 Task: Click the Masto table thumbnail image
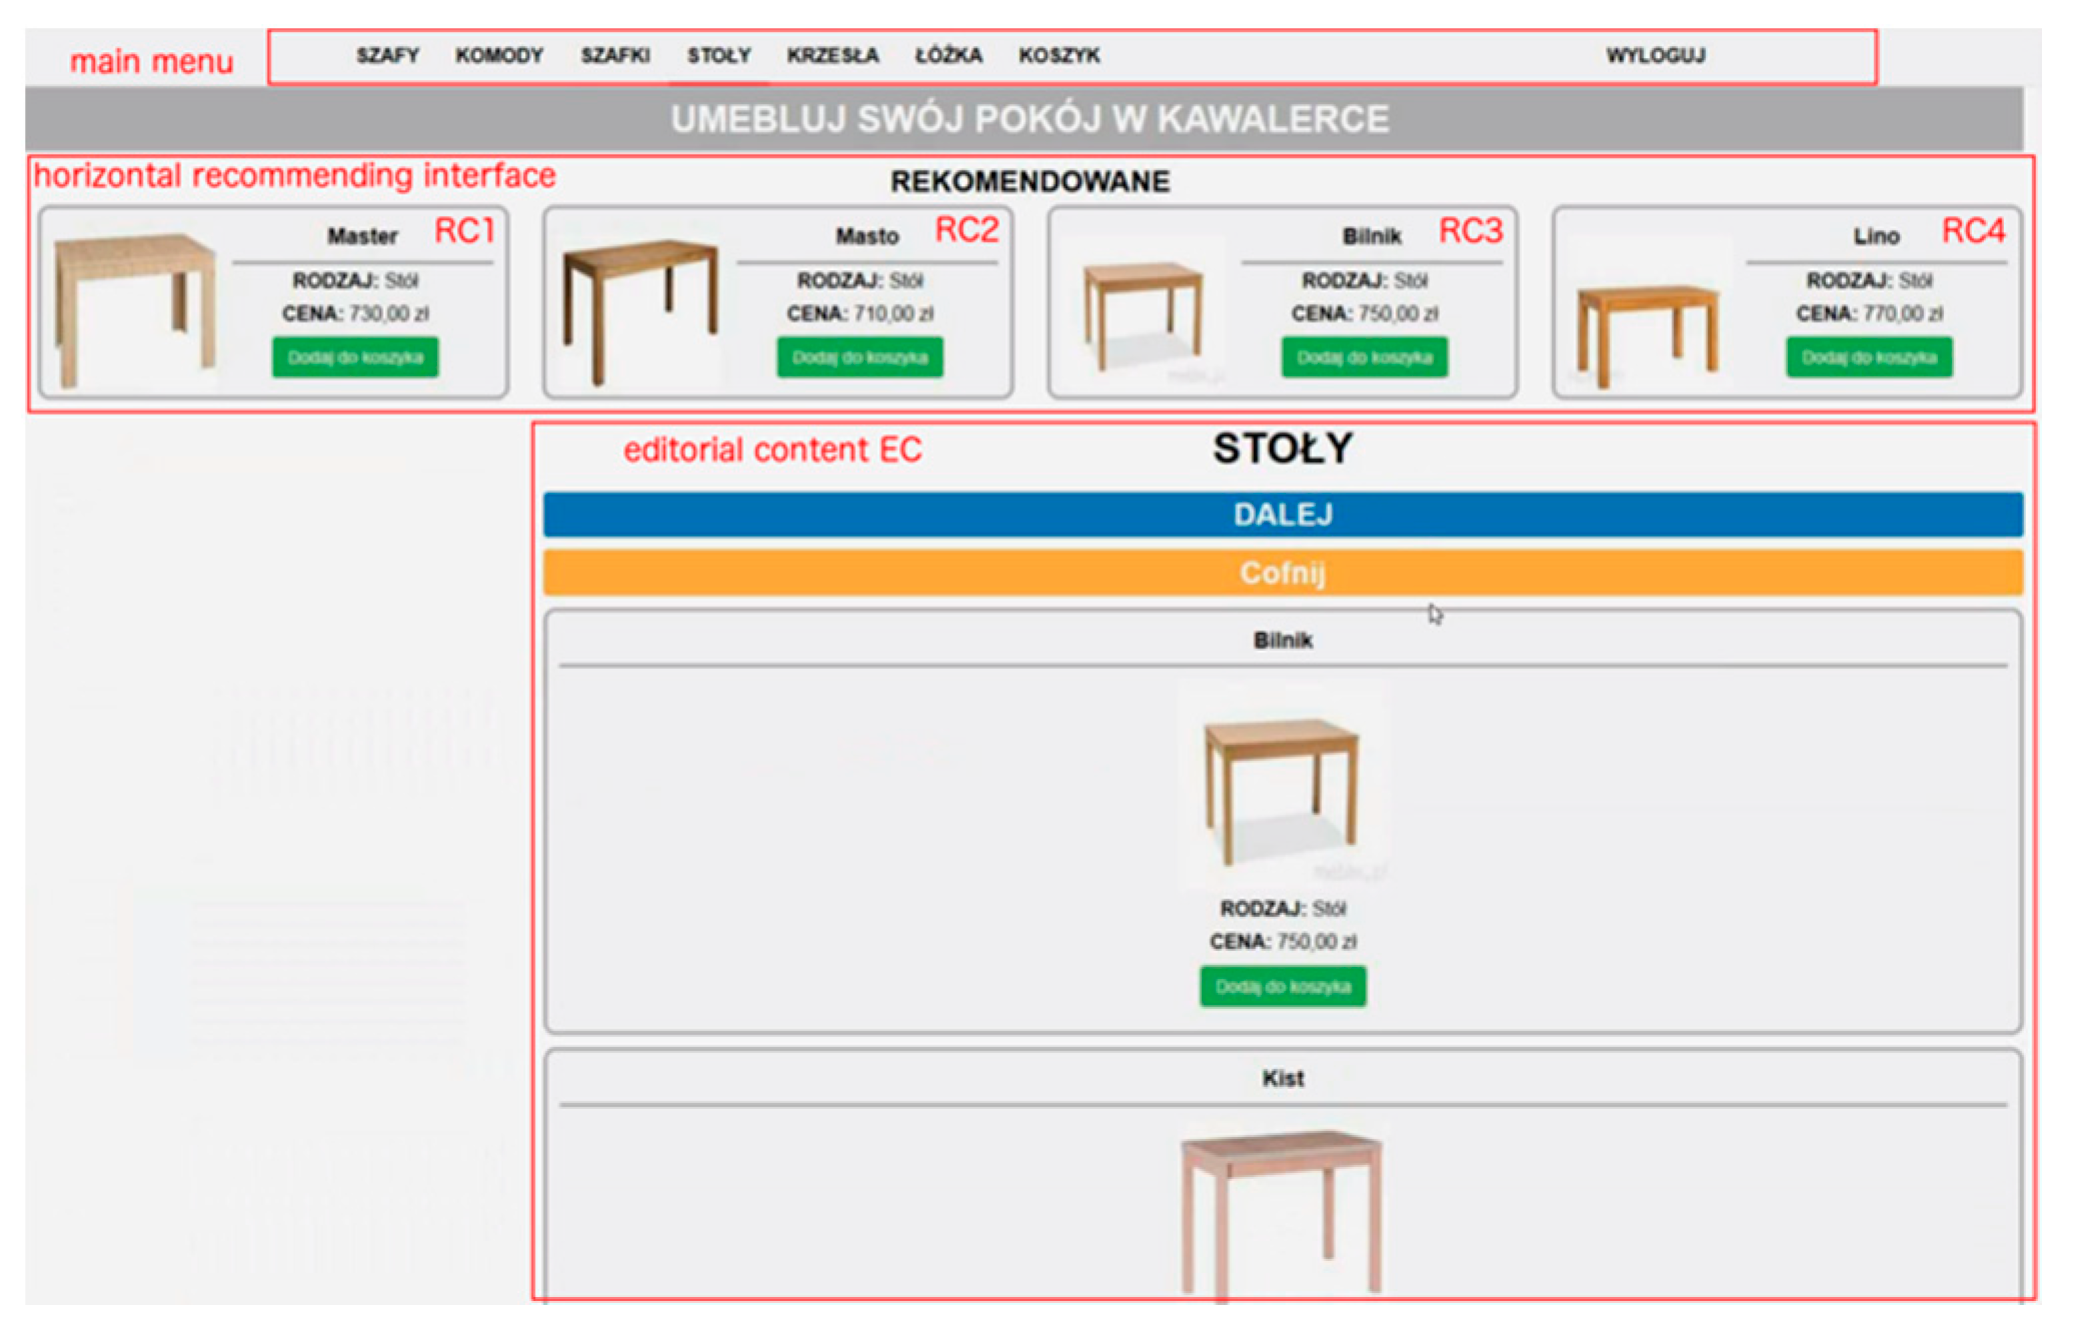click(639, 307)
